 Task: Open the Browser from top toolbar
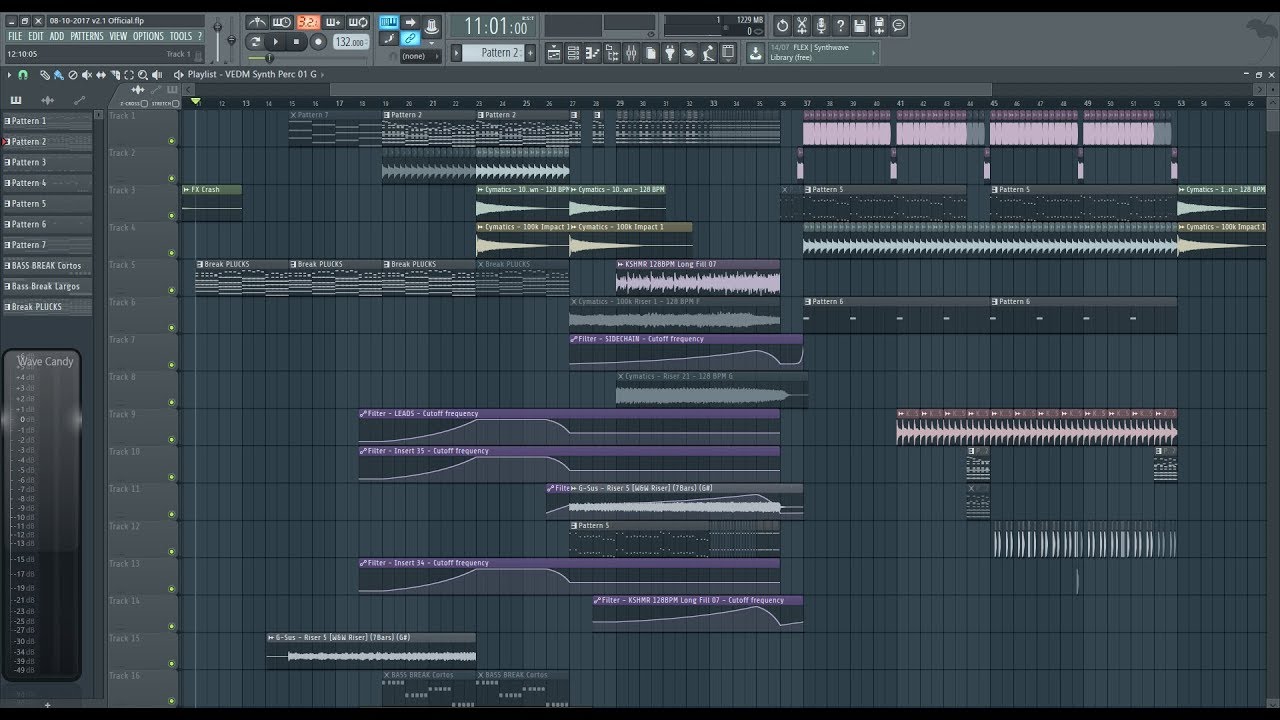[612, 53]
